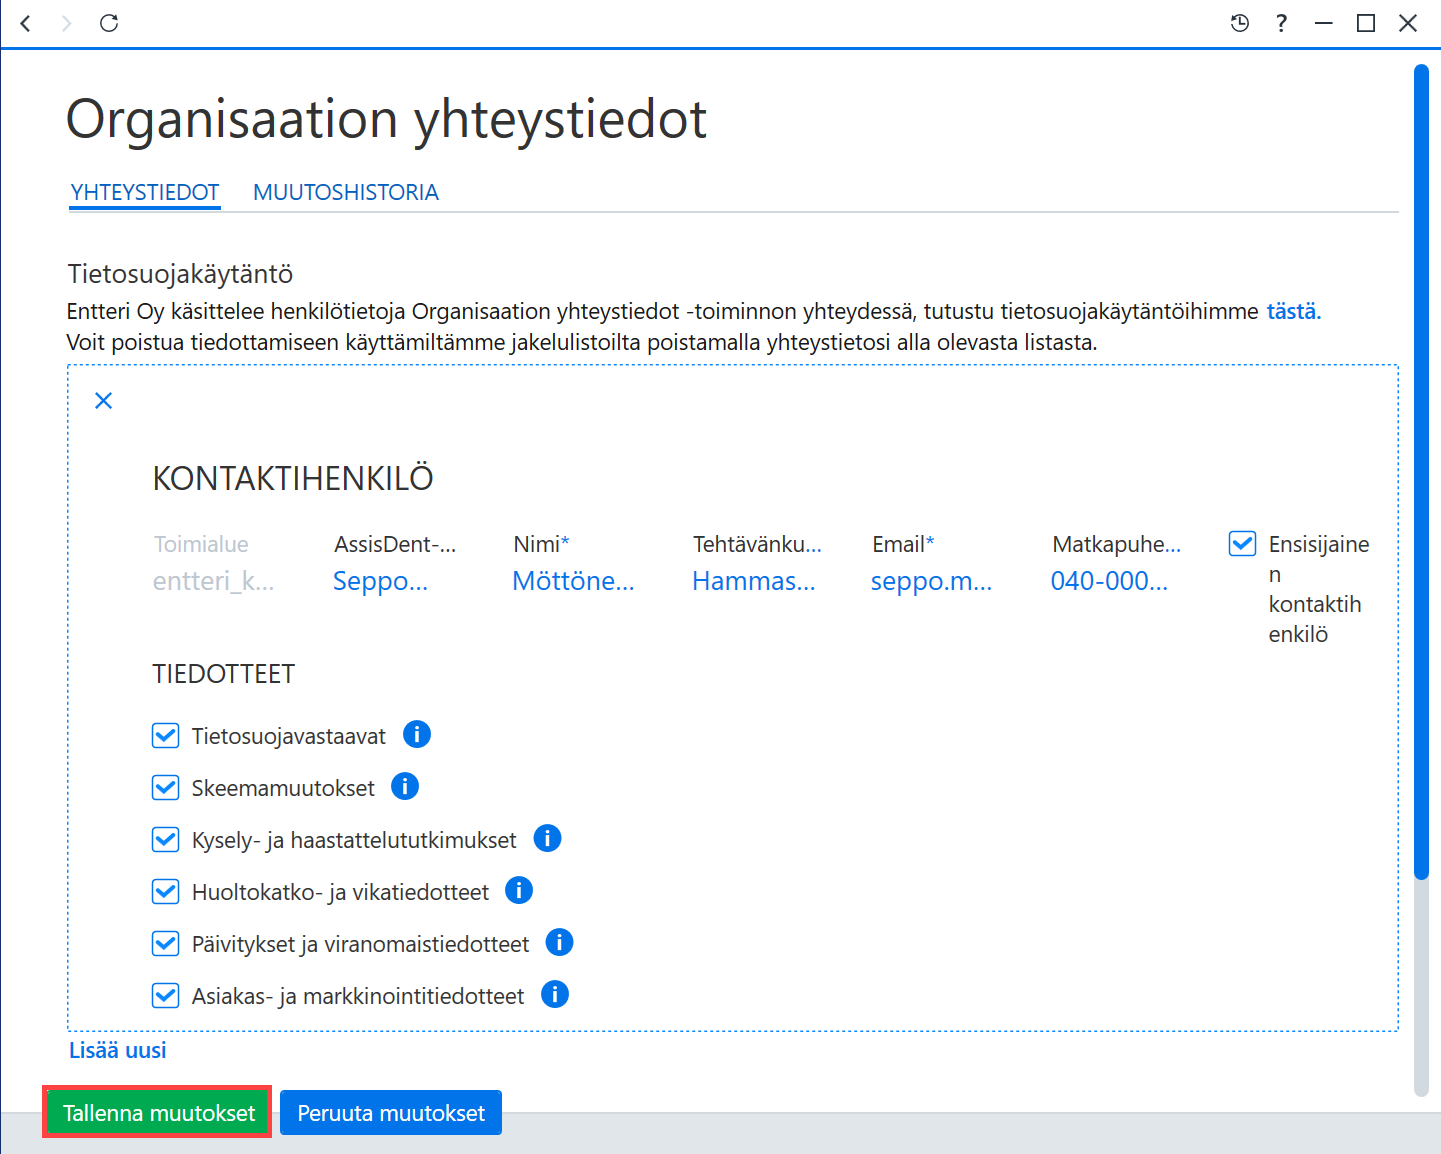Image resolution: width=1441 pixels, height=1154 pixels.
Task: Remove contact card with the X icon
Action: point(103,401)
